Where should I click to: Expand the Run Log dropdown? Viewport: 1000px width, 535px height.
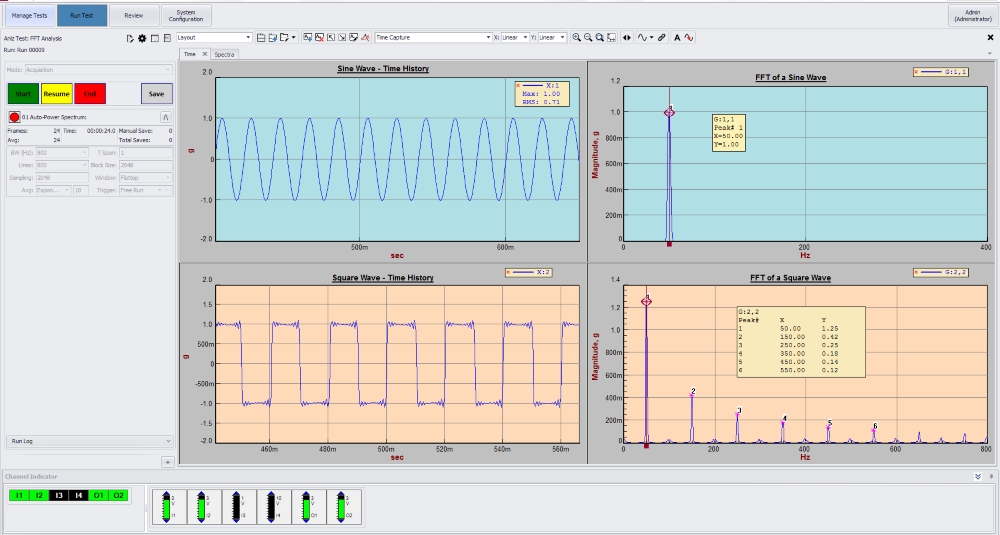click(90, 440)
